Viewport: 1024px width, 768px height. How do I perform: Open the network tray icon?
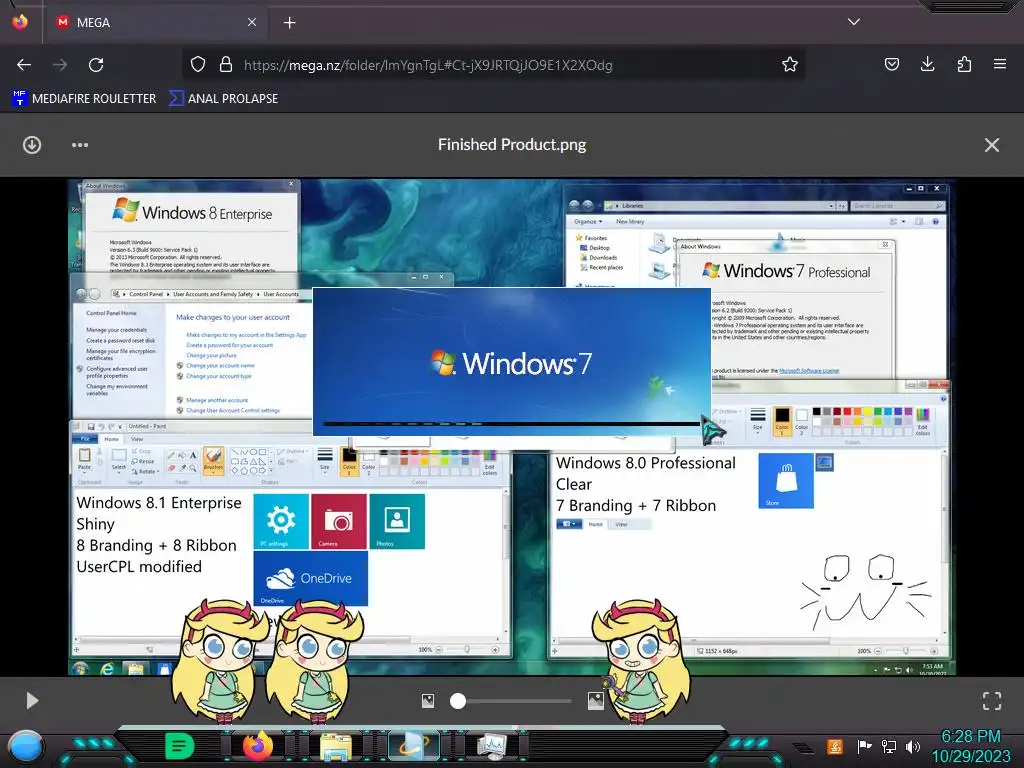(889, 746)
